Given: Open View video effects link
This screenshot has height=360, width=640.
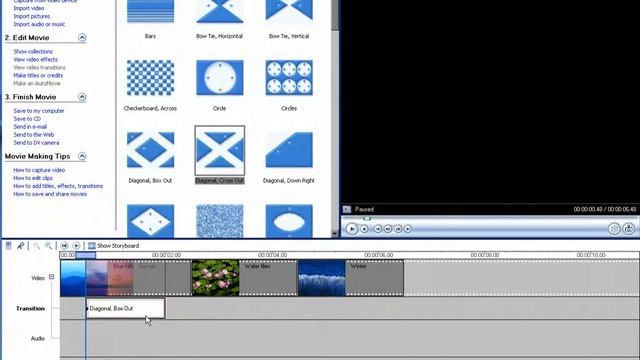Looking at the screenshot, I should pyautogui.click(x=35, y=60).
